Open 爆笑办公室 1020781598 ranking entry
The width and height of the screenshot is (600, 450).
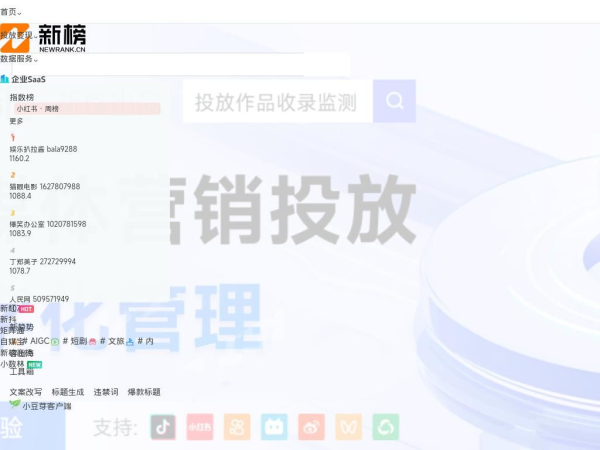click(48, 224)
